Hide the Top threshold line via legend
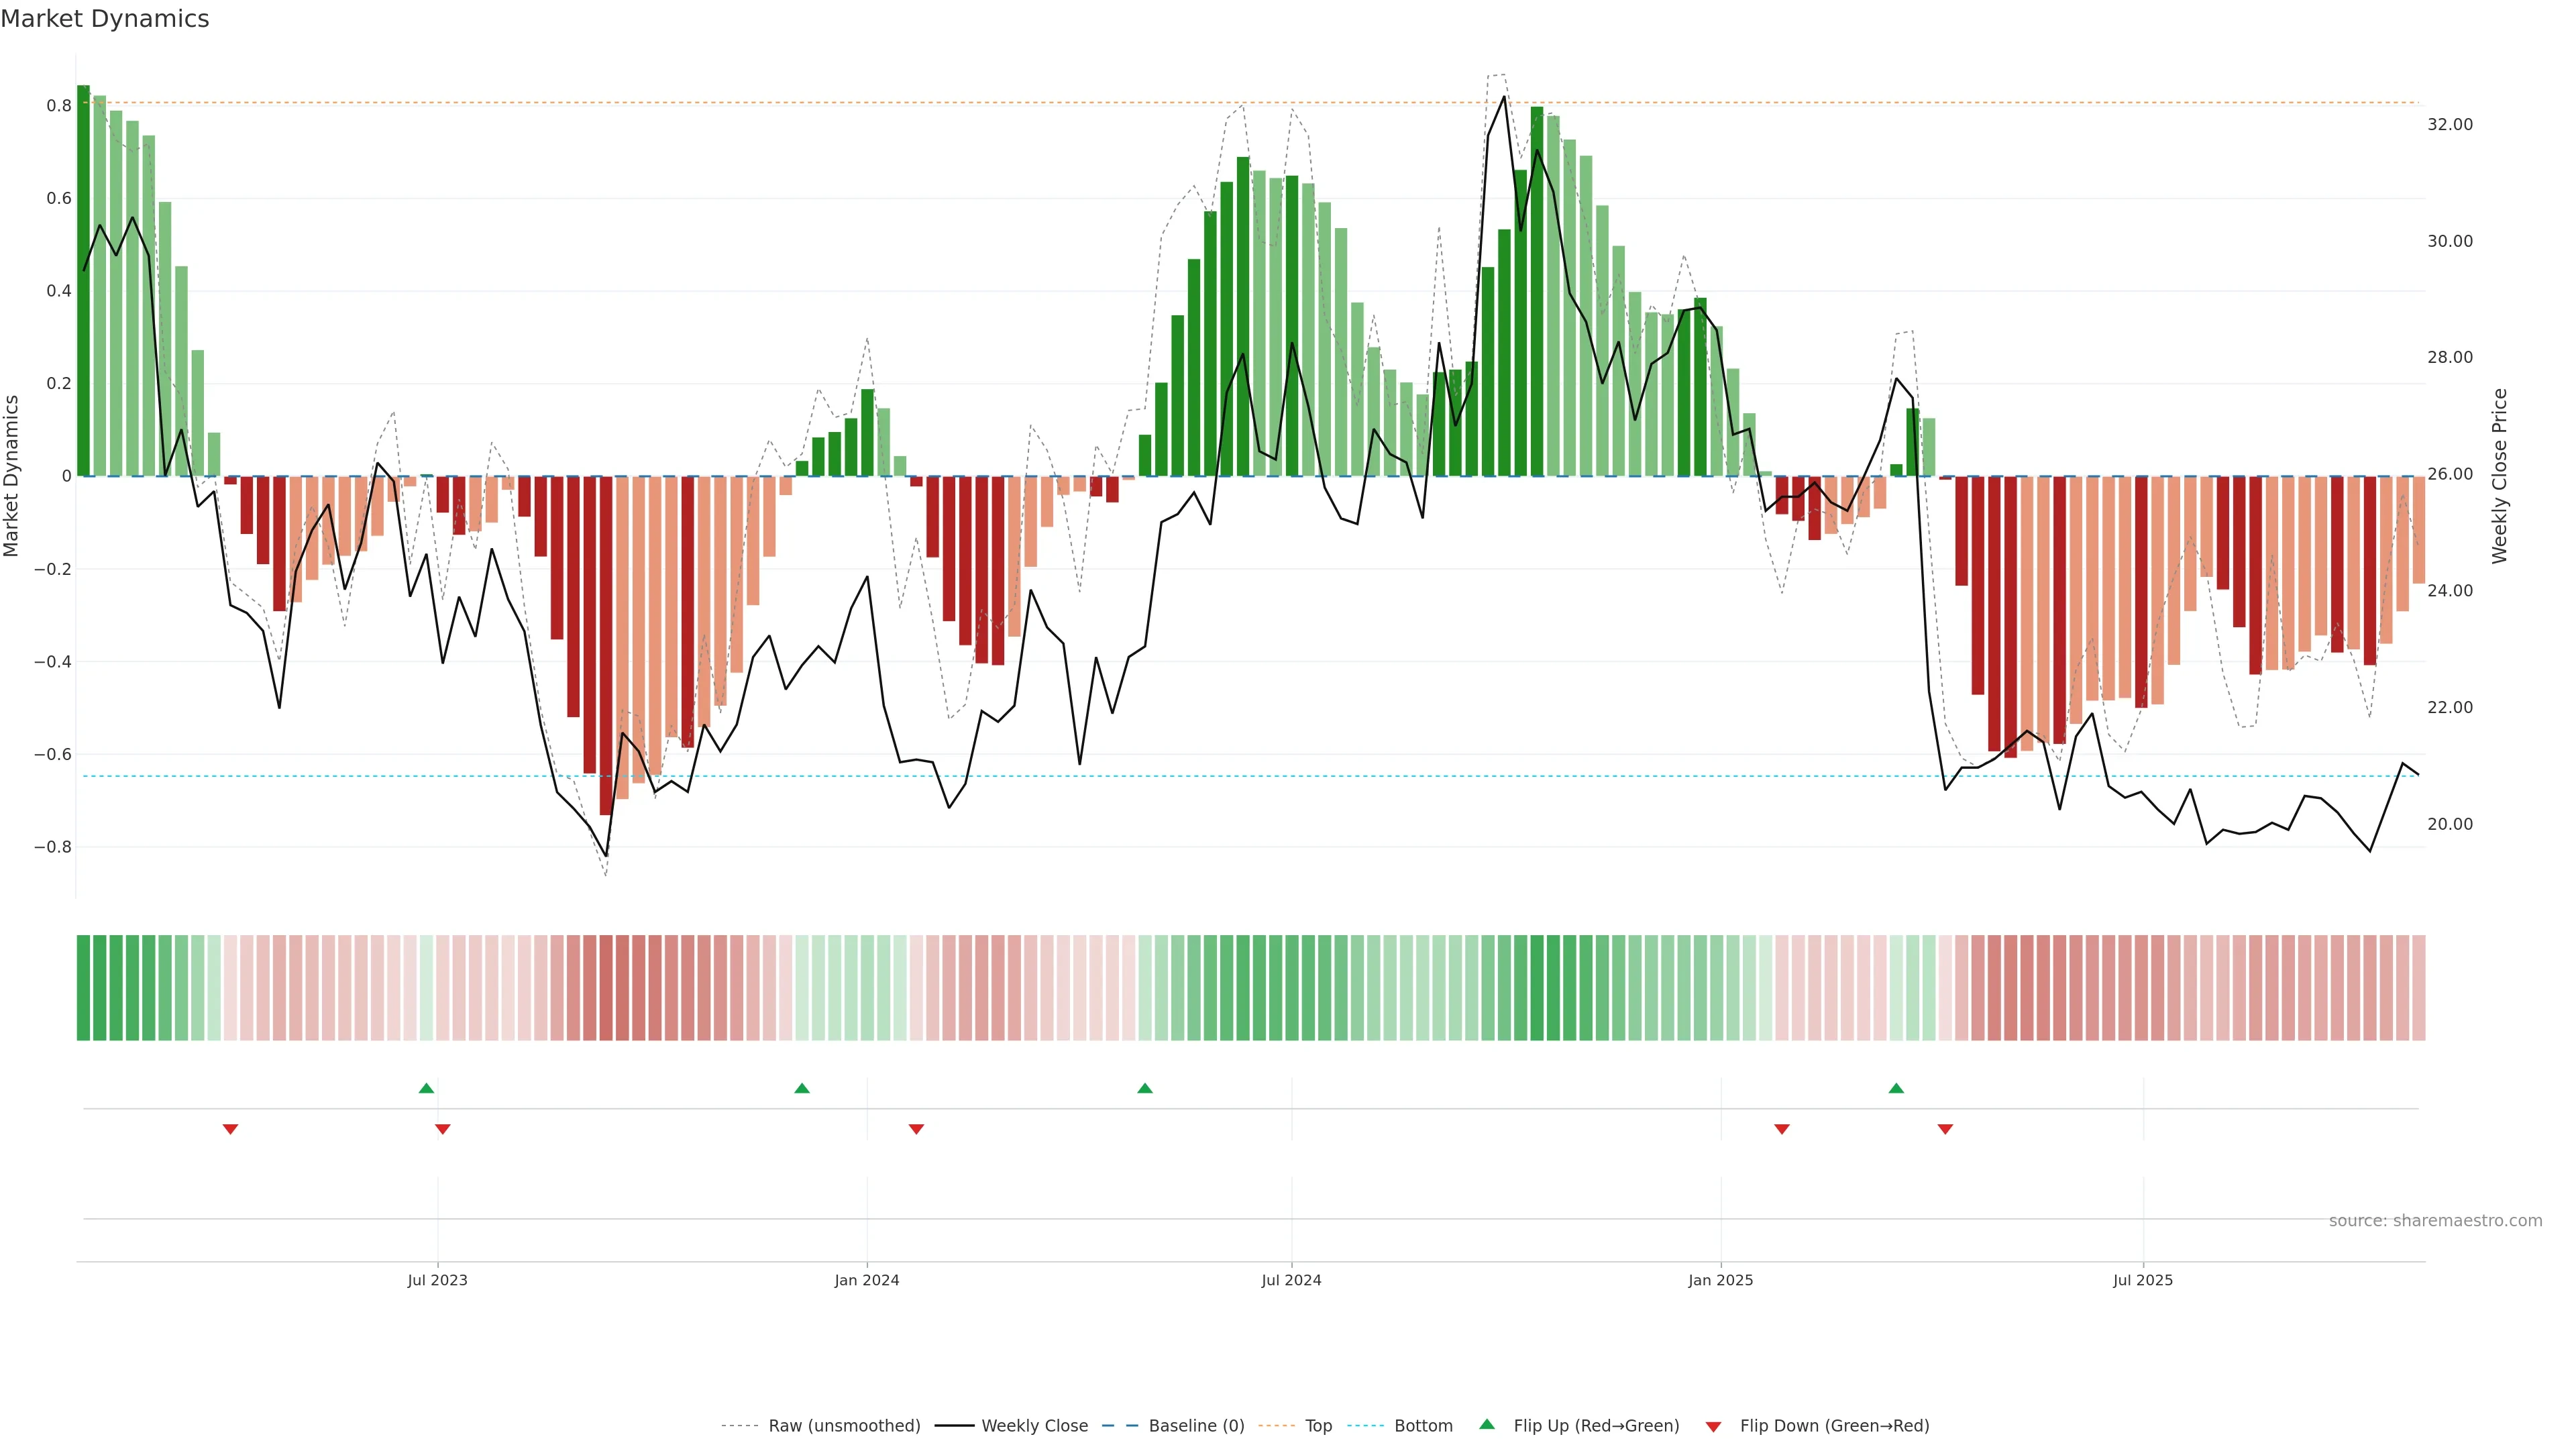 click(1318, 1426)
